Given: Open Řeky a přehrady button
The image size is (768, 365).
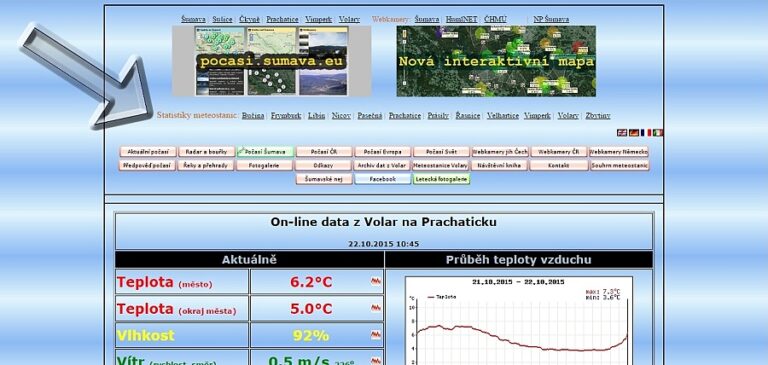Looking at the screenshot, I should tap(206, 166).
